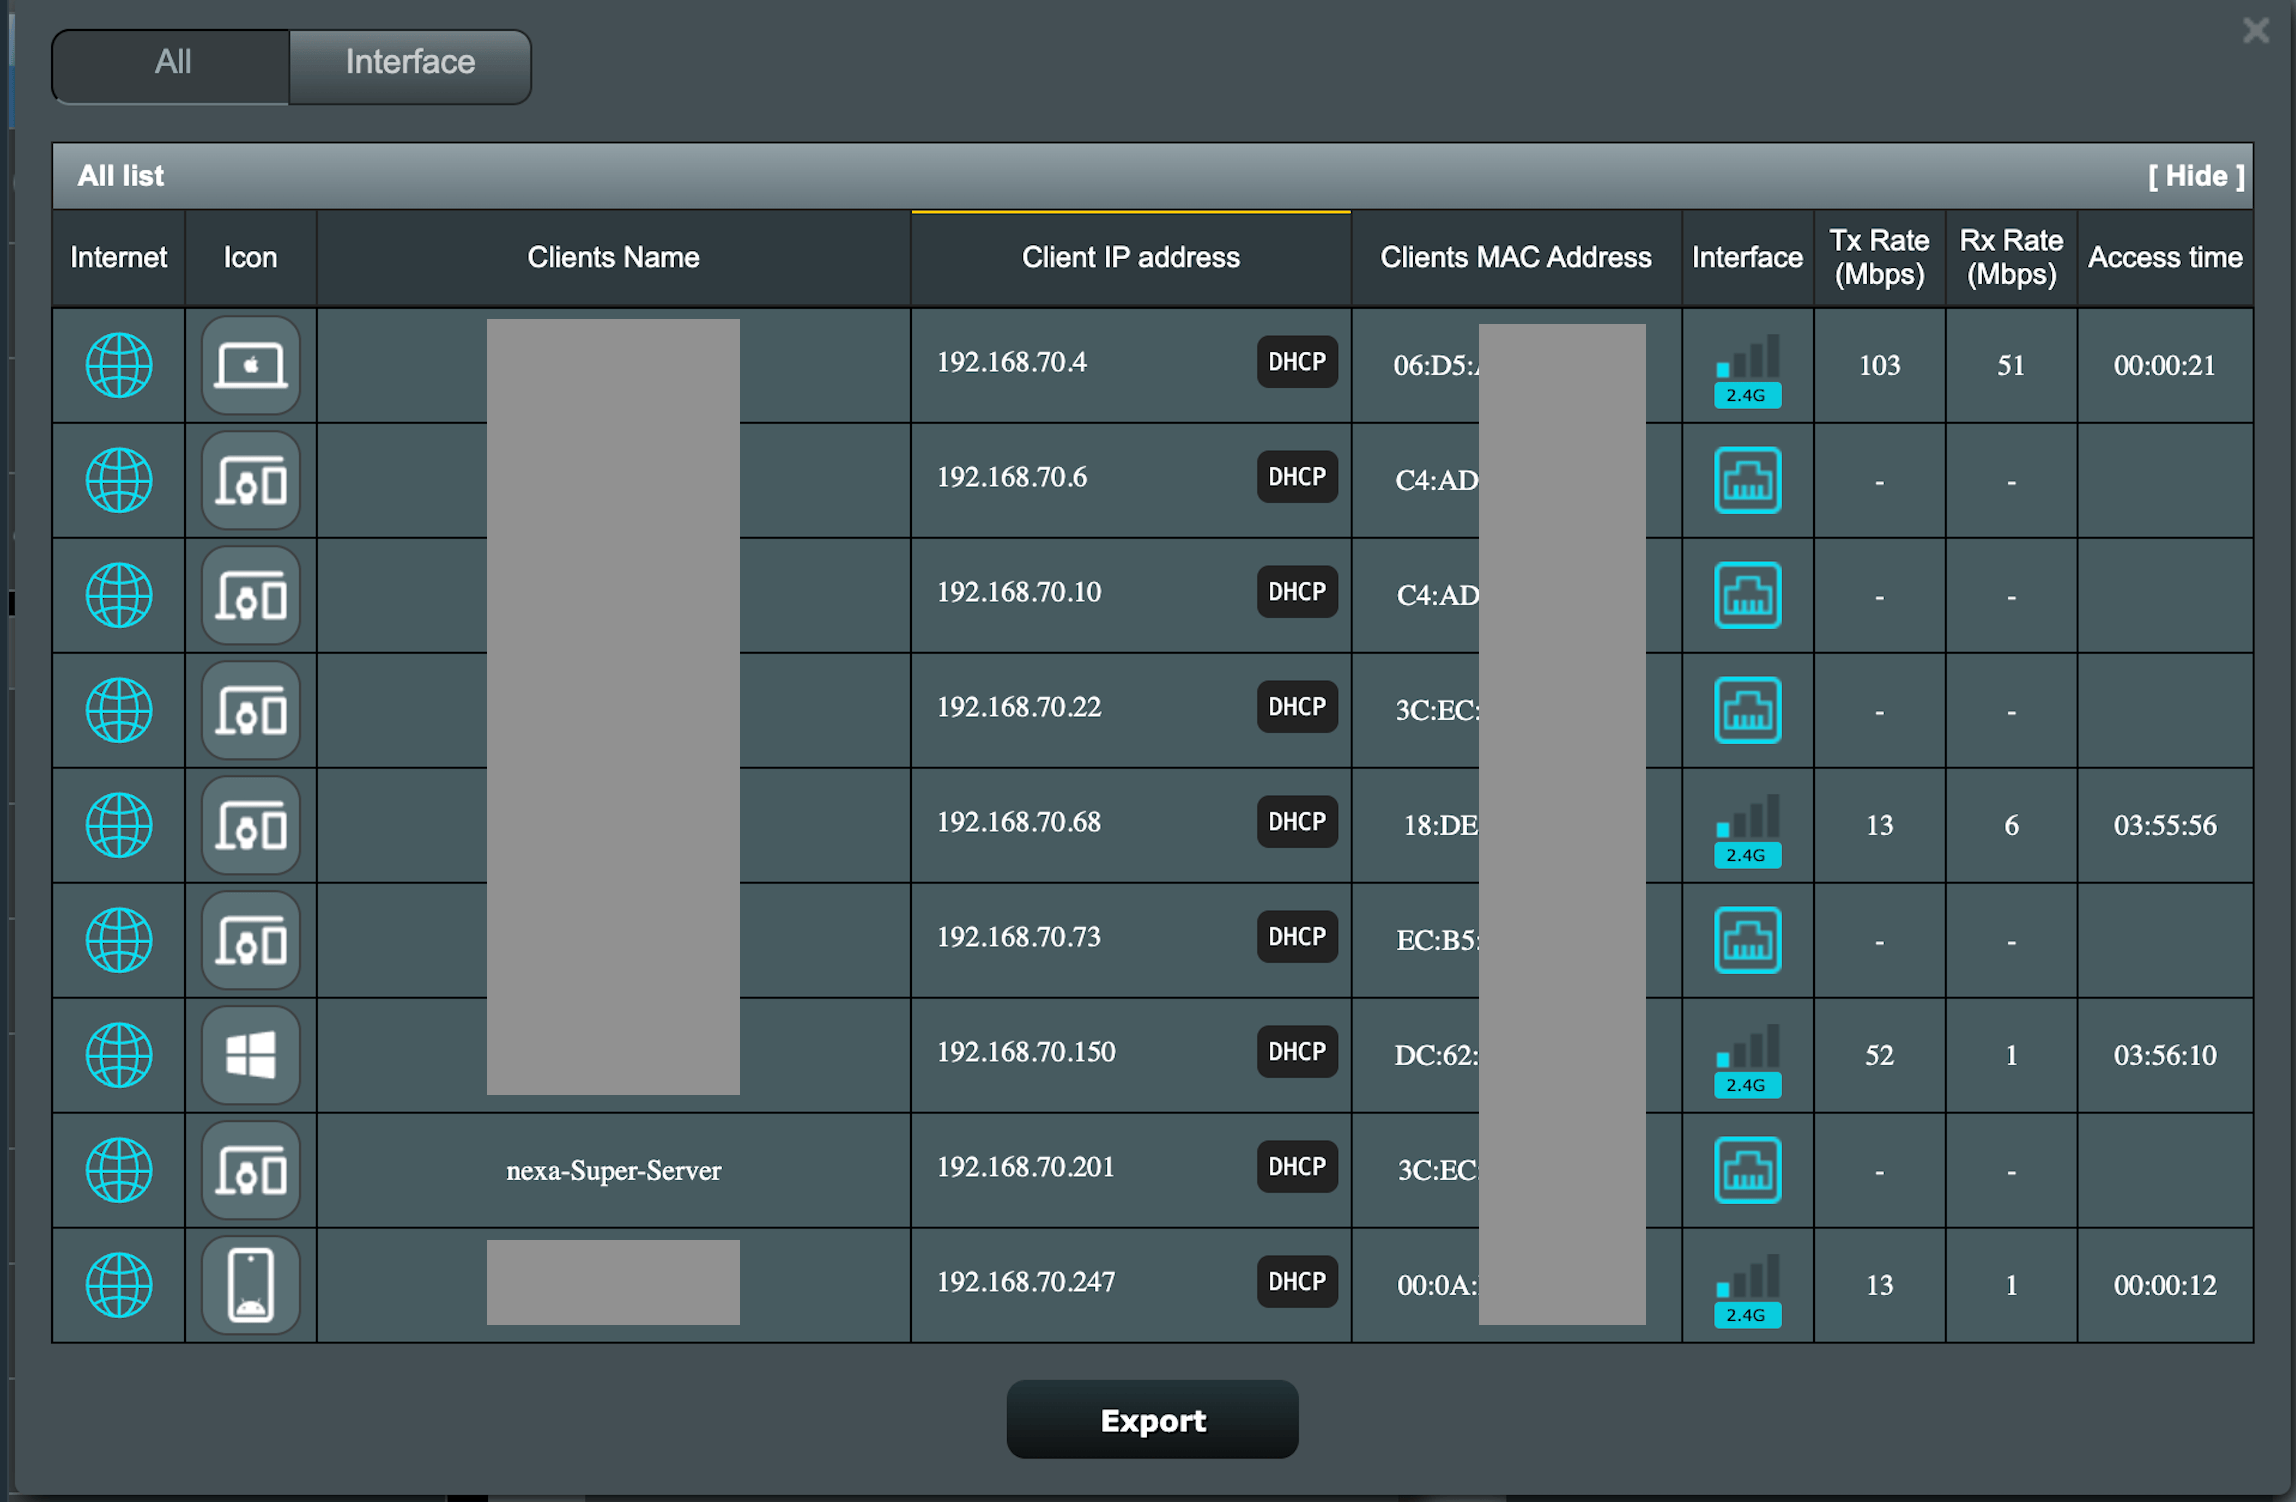Click the Export button

[x=1152, y=1420]
